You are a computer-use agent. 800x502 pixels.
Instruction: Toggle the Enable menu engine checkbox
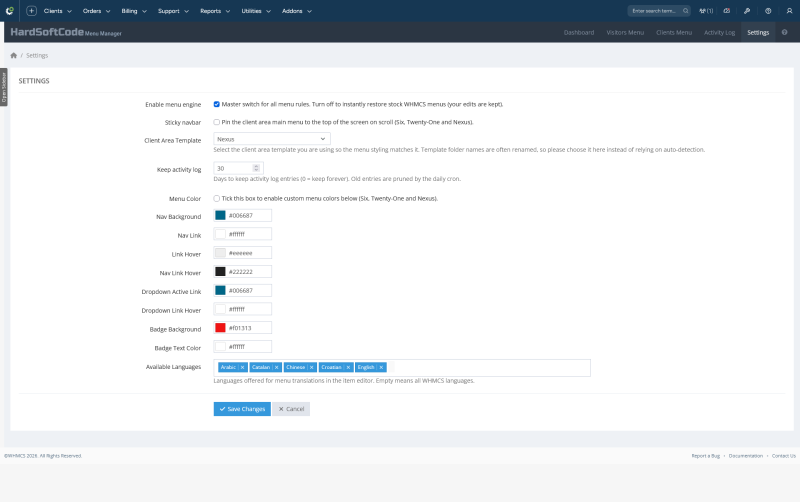217,104
